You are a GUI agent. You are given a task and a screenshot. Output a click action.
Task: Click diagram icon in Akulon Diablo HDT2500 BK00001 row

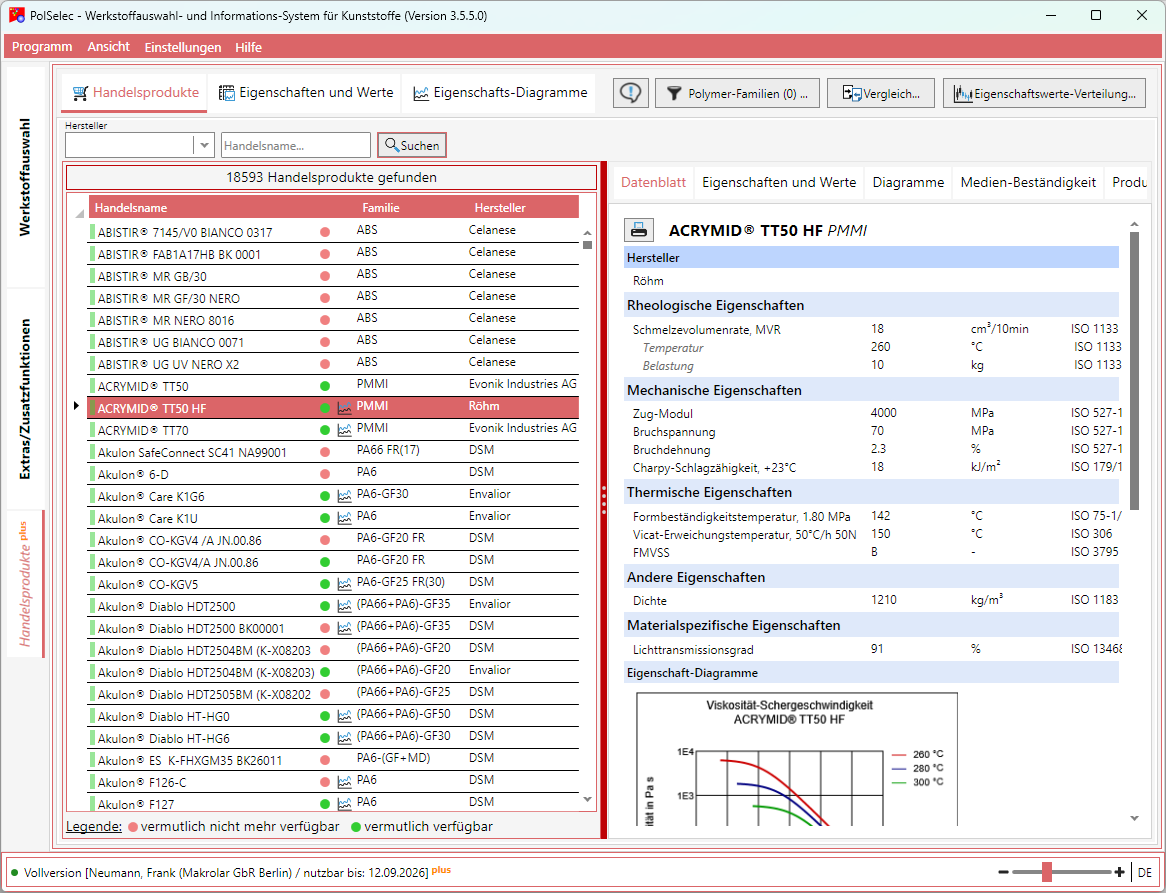point(344,628)
